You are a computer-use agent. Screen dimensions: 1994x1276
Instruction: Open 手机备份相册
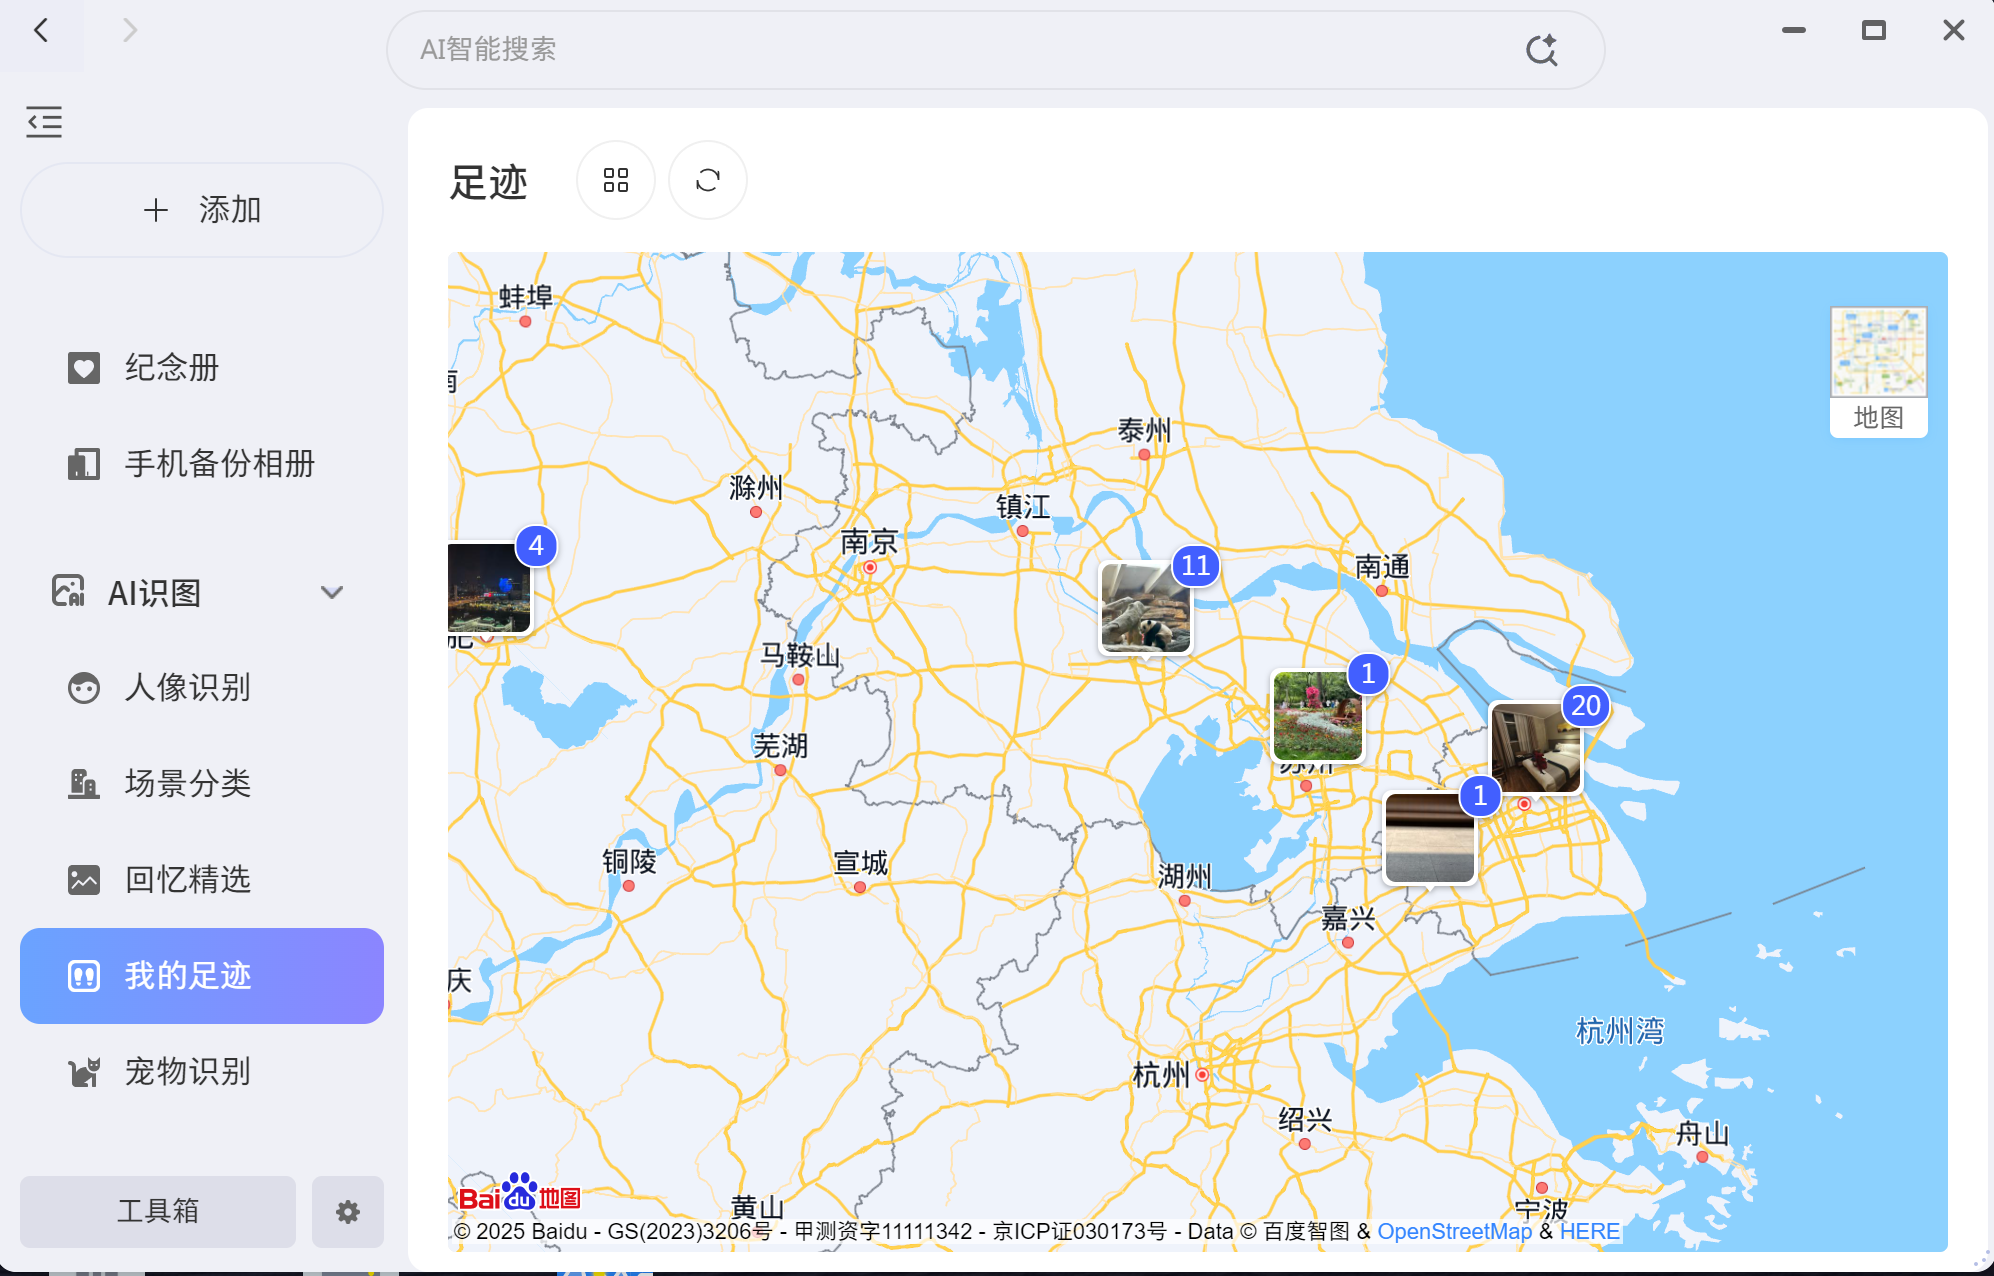[x=218, y=464]
